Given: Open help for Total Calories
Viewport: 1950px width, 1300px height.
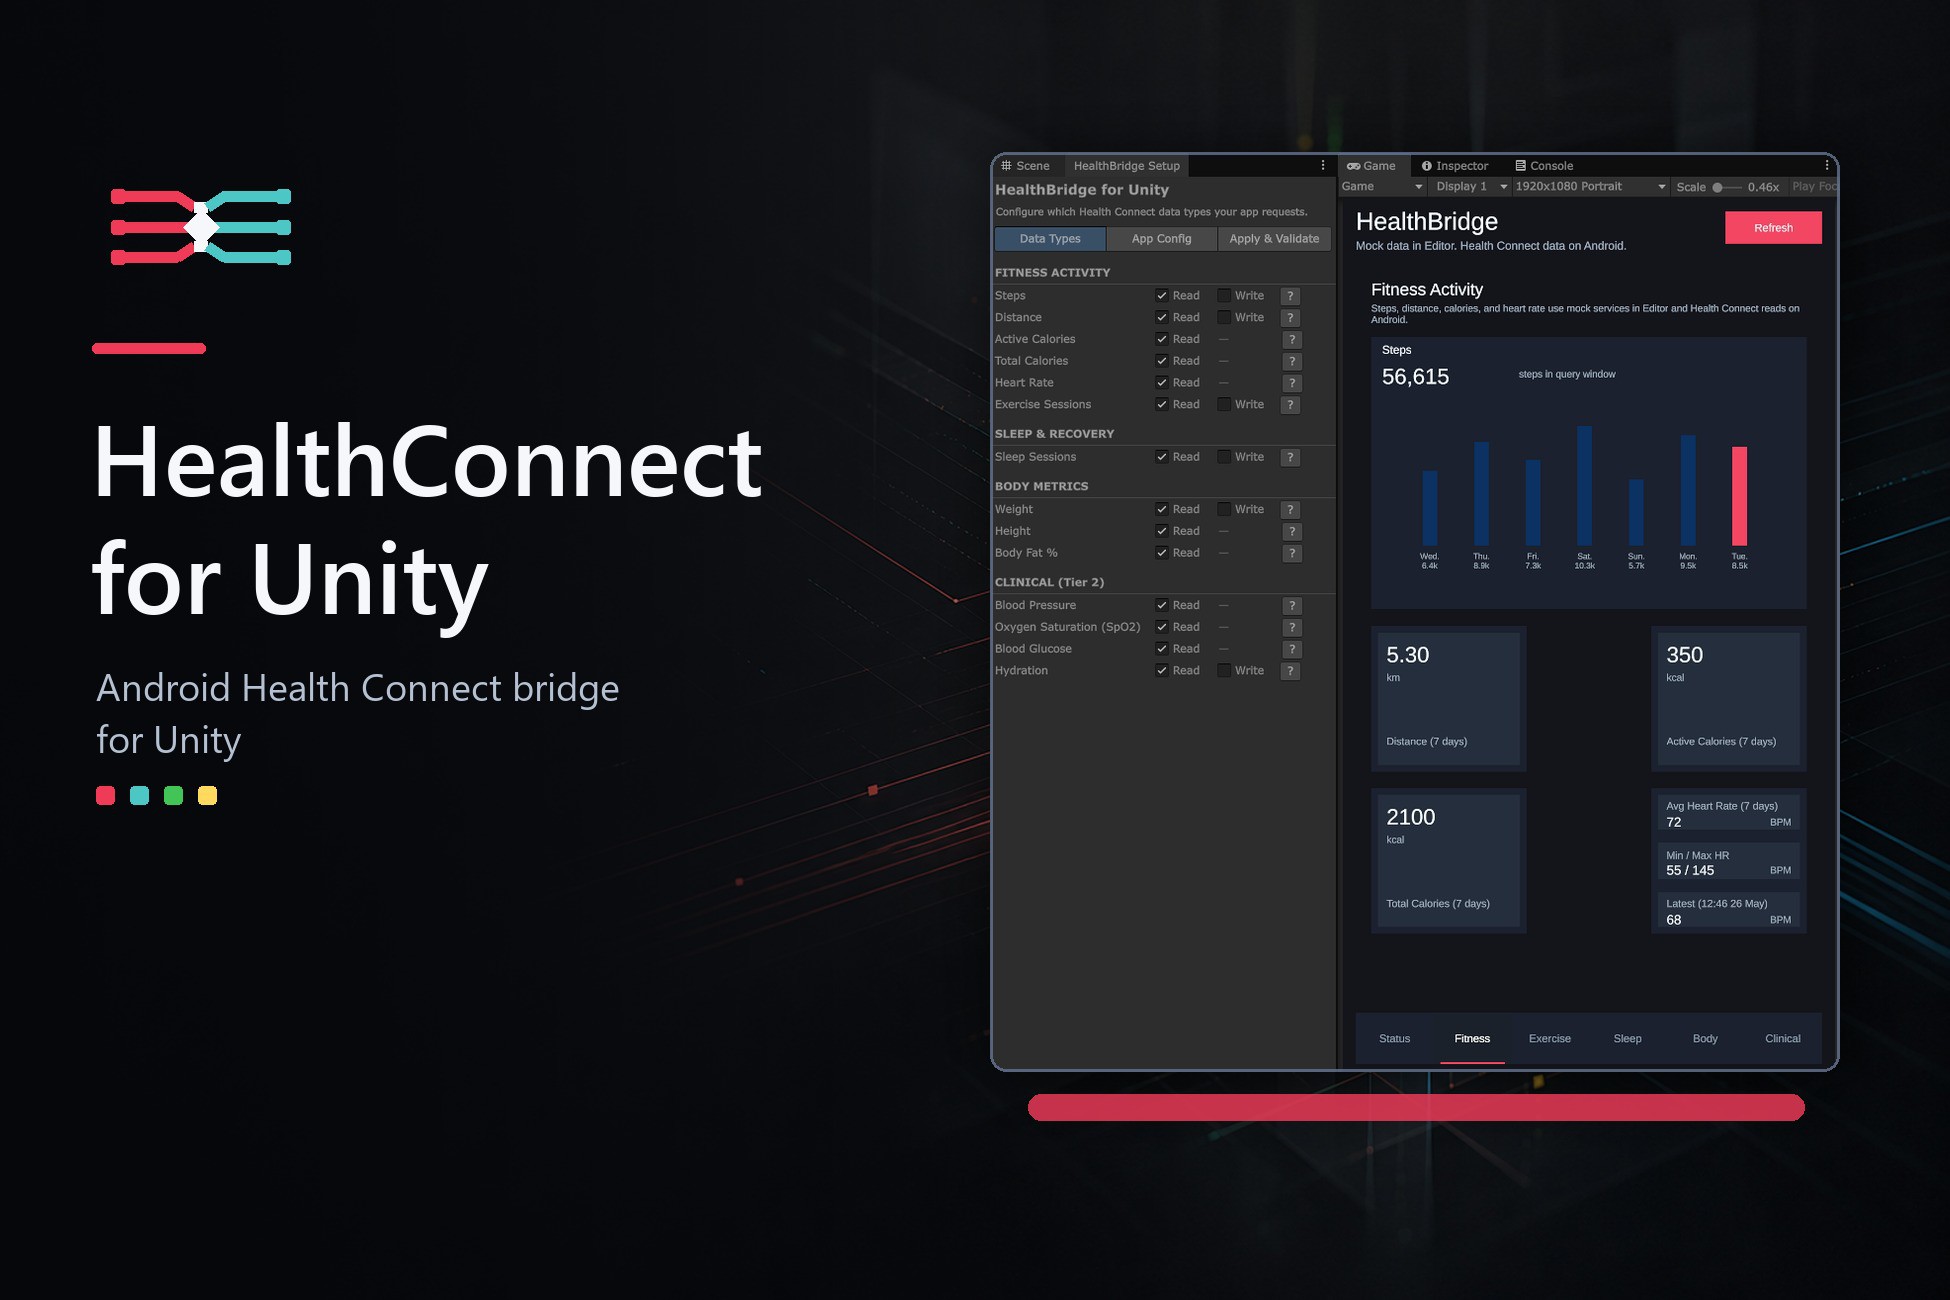Looking at the screenshot, I should (1292, 362).
